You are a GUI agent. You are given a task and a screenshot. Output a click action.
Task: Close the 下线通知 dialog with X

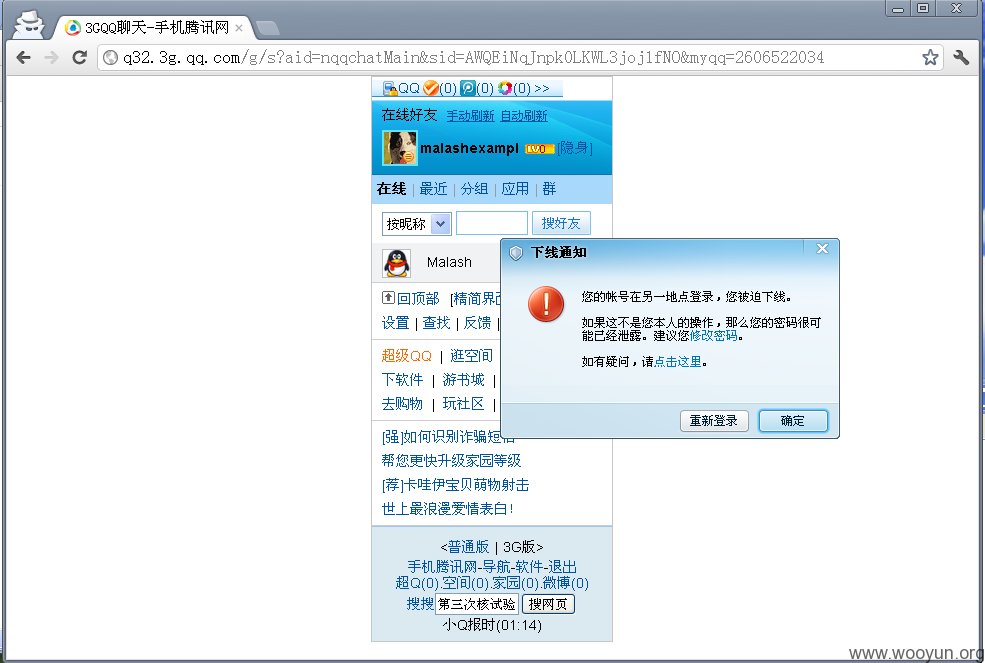822,249
